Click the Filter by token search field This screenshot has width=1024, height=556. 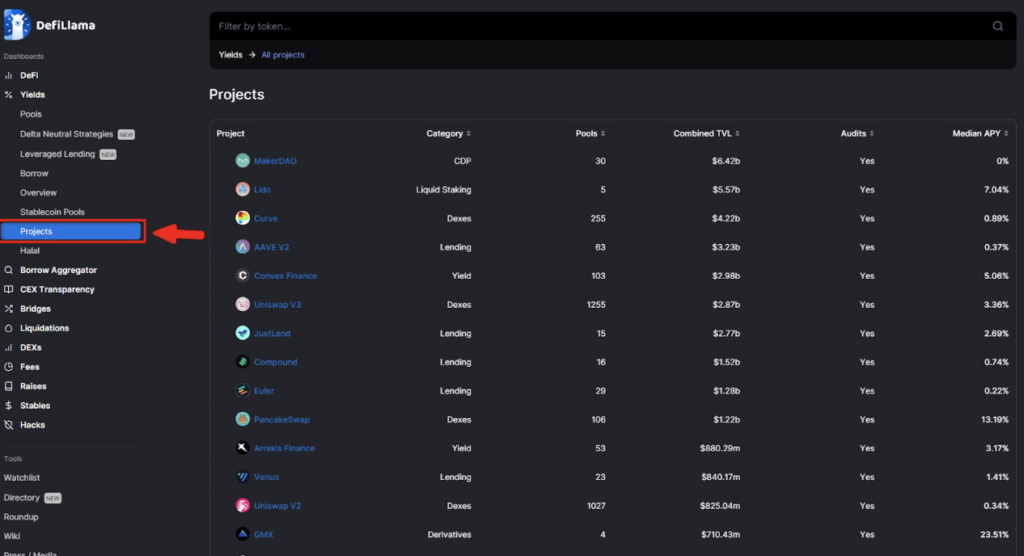click(601, 26)
